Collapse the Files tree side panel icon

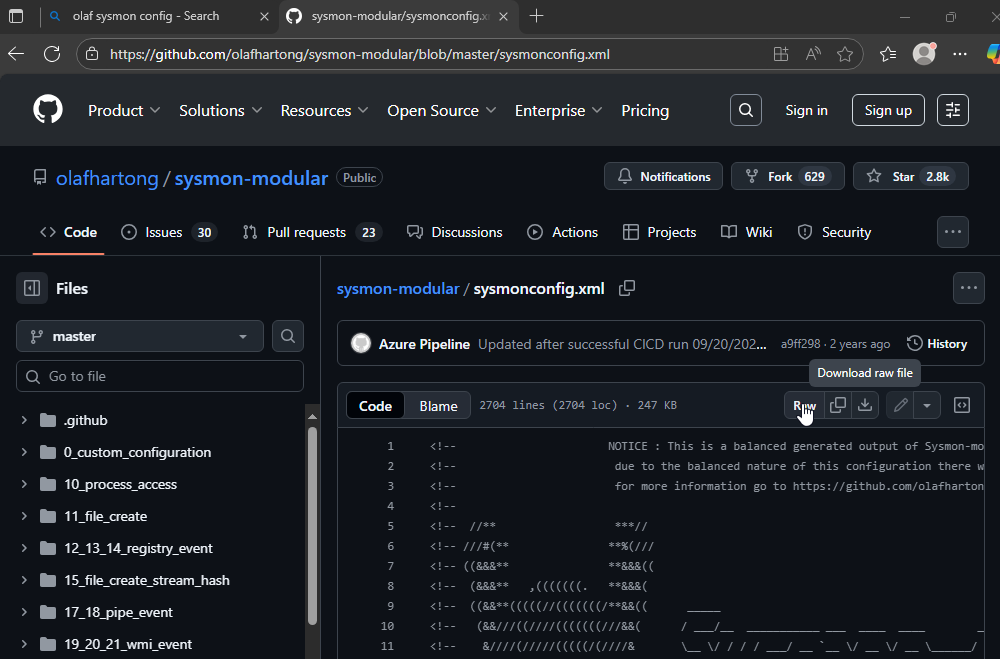point(32,288)
